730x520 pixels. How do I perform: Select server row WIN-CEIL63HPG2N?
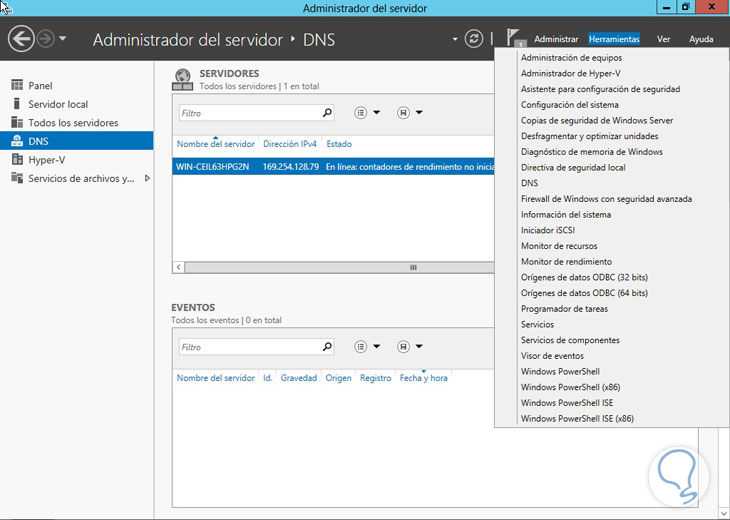tap(333, 167)
